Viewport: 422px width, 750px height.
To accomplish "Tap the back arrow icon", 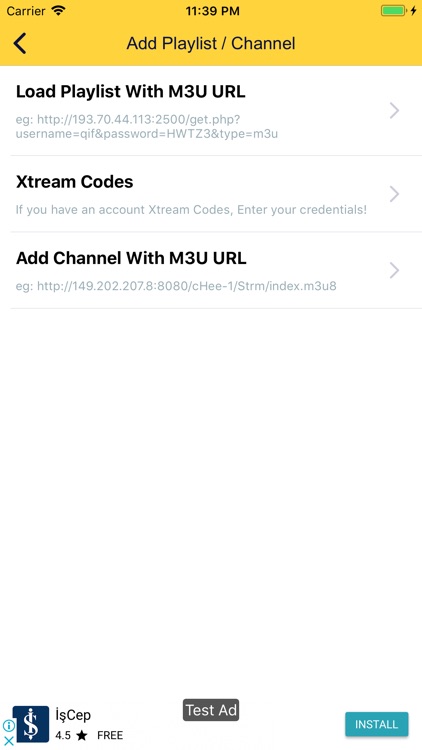I will pyautogui.click(x=20, y=44).
